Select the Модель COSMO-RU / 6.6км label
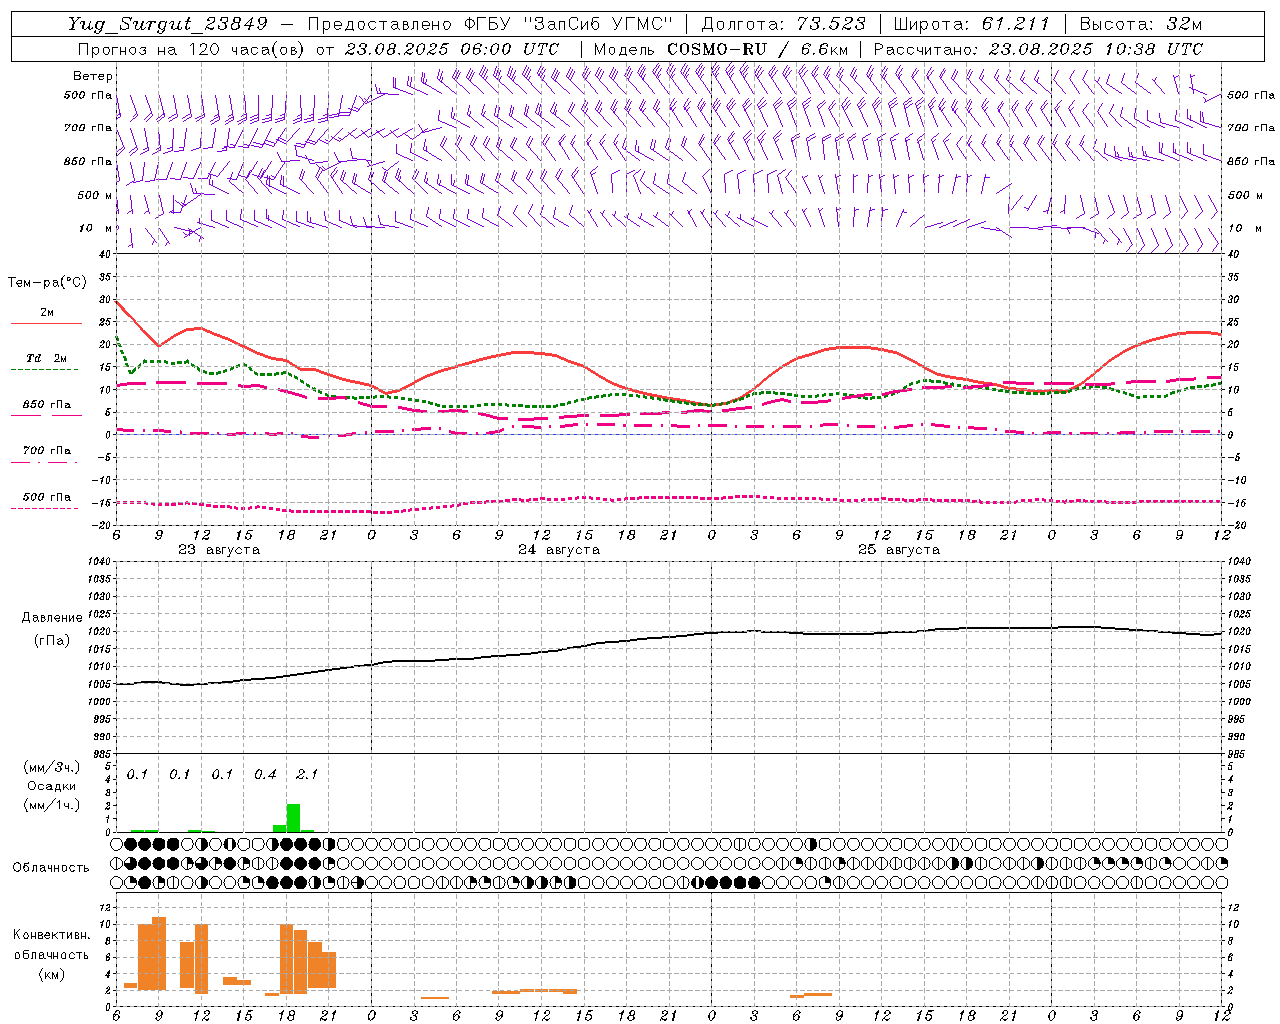 point(721,49)
